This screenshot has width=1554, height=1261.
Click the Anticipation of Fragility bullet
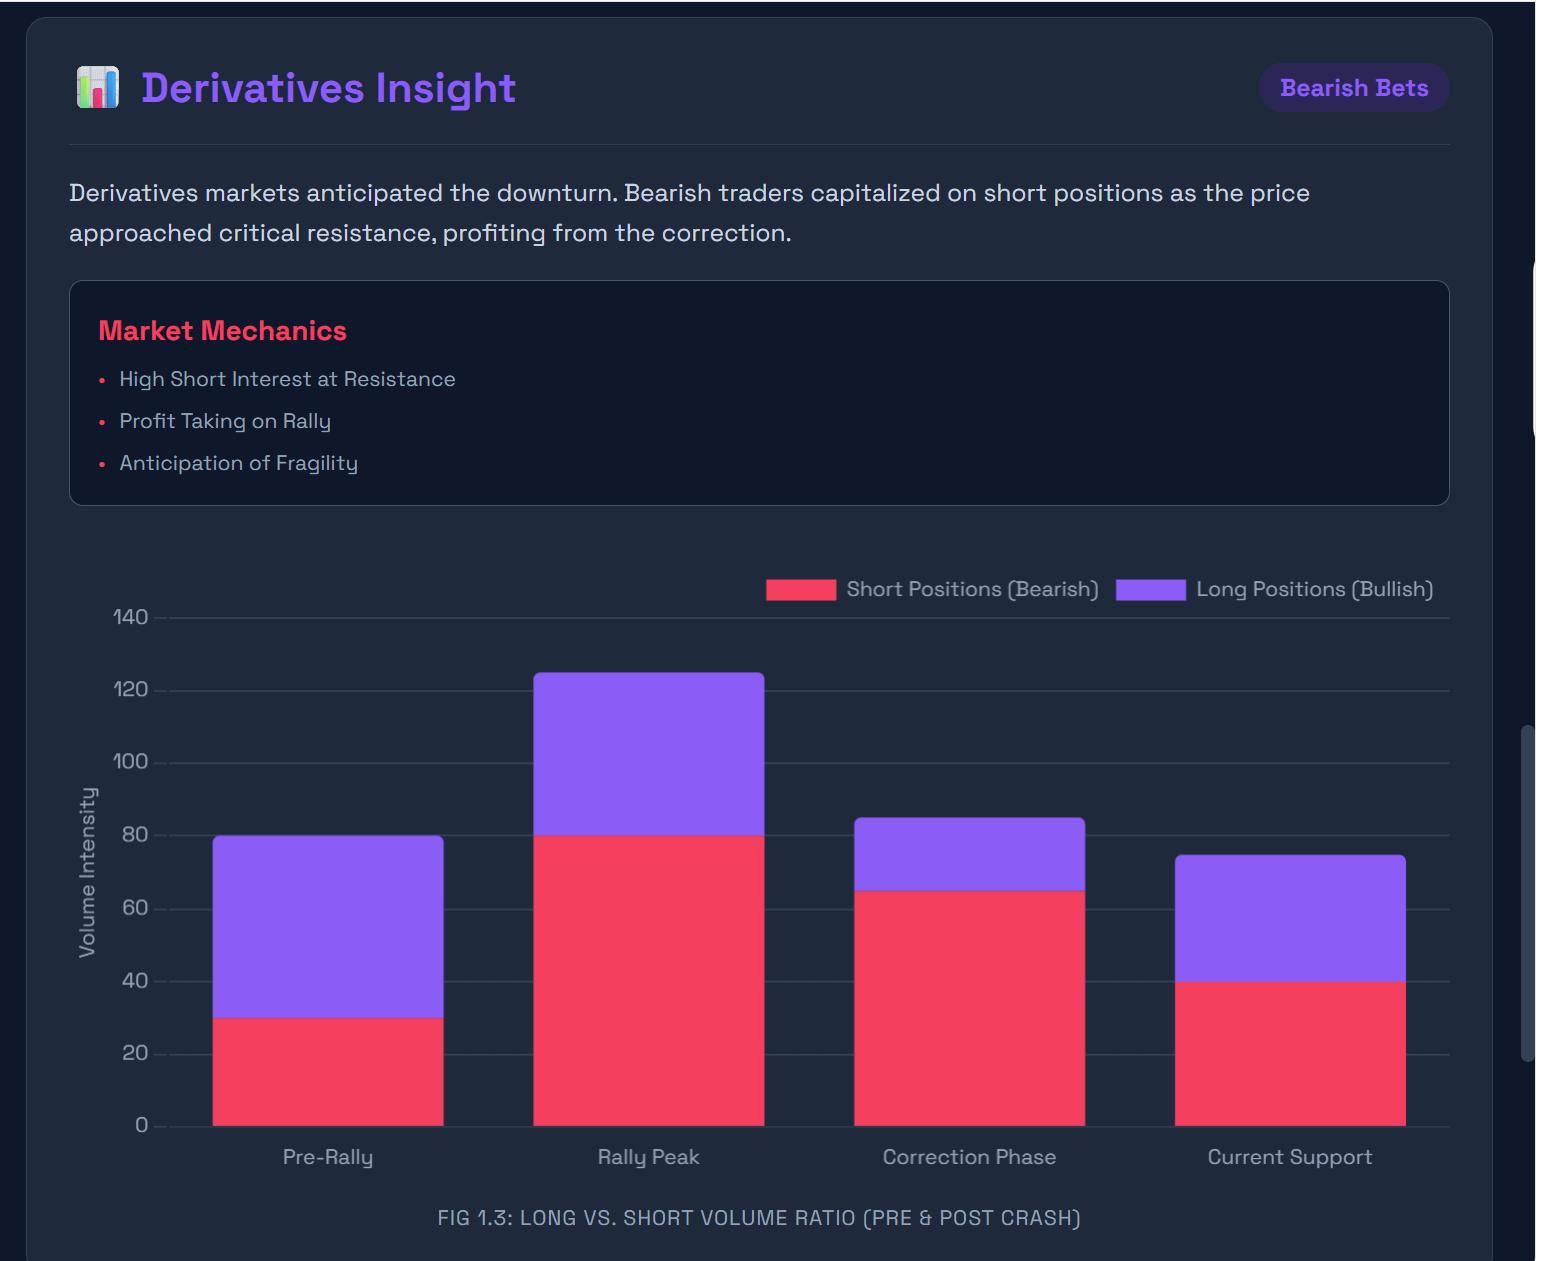[x=238, y=463]
